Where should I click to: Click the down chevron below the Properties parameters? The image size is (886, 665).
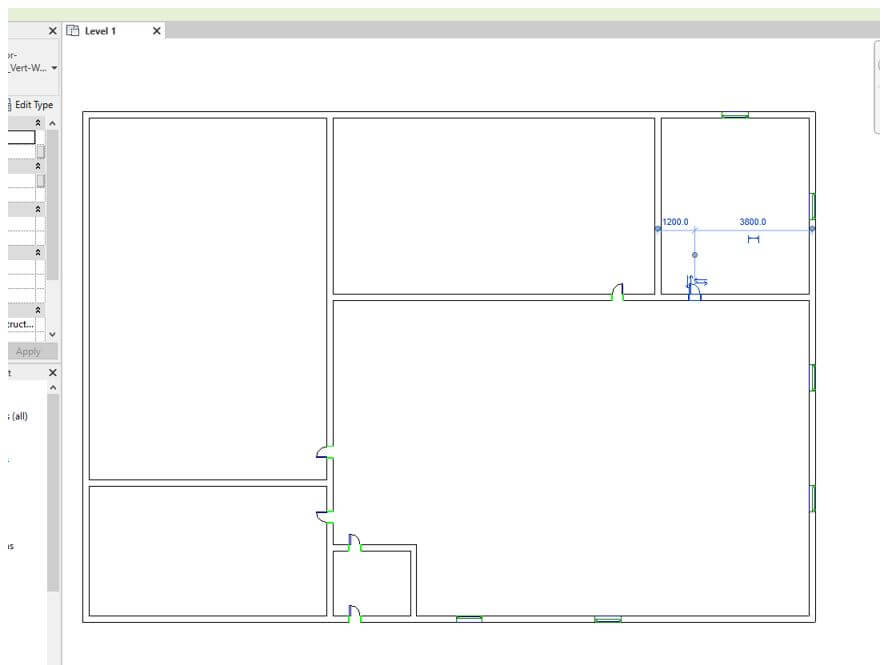(x=53, y=333)
